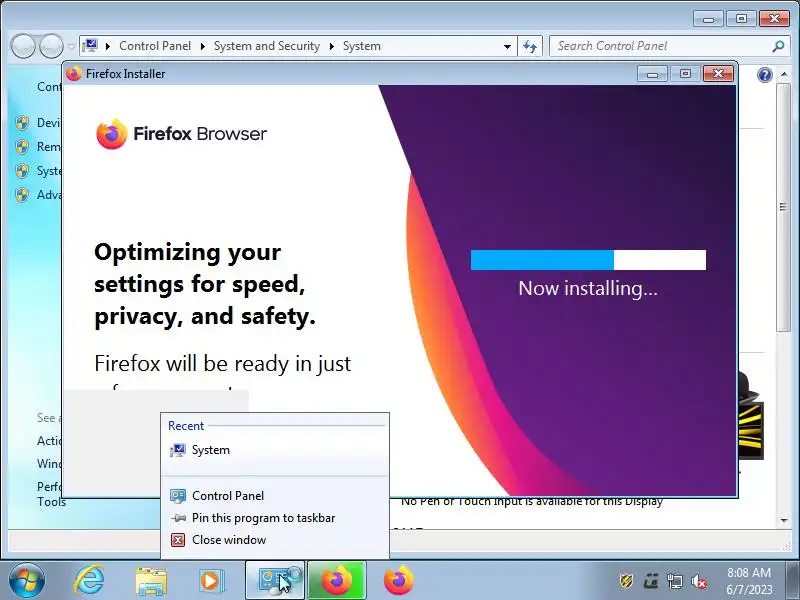Choose Close window in the jump list
Image resolution: width=800 pixels, height=600 pixels.
(275, 540)
